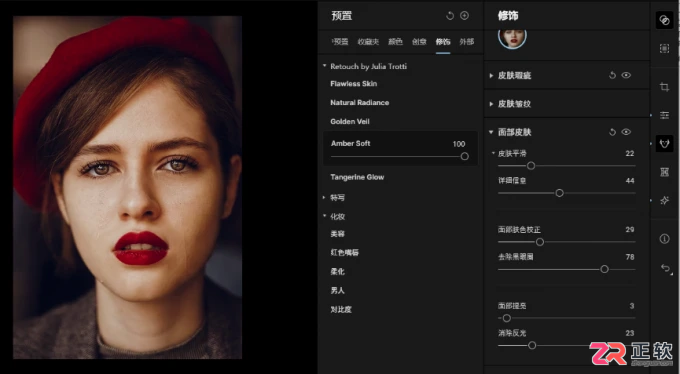Reset presets with the undo arrow beside 预置
680x374 pixels.
click(450, 16)
